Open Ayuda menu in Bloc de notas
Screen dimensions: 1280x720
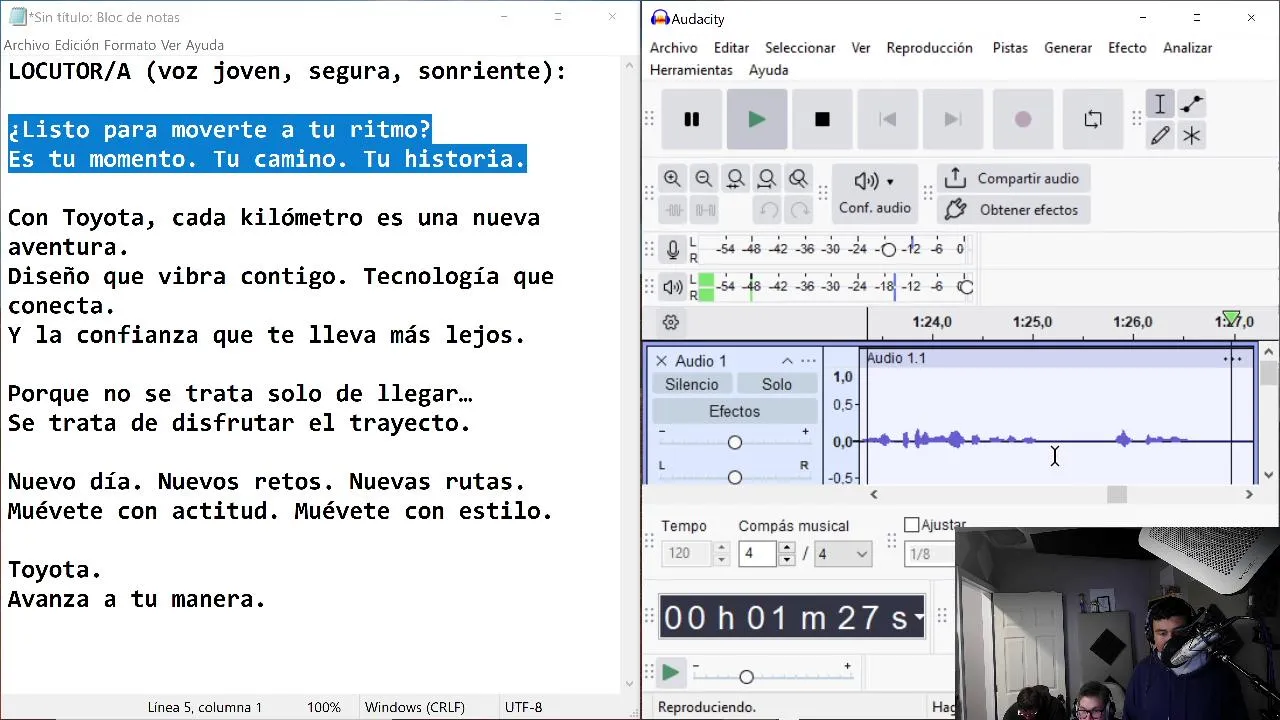(204, 45)
